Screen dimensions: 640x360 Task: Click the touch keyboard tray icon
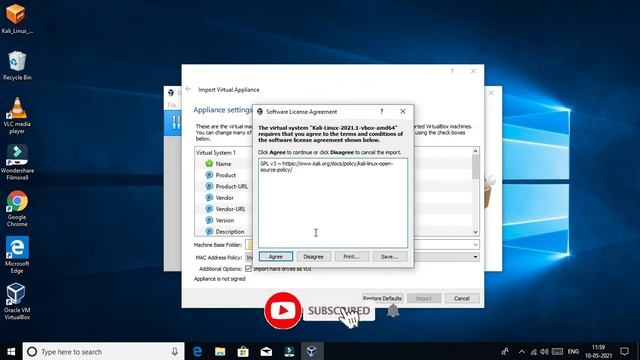click(x=557, y=351)
